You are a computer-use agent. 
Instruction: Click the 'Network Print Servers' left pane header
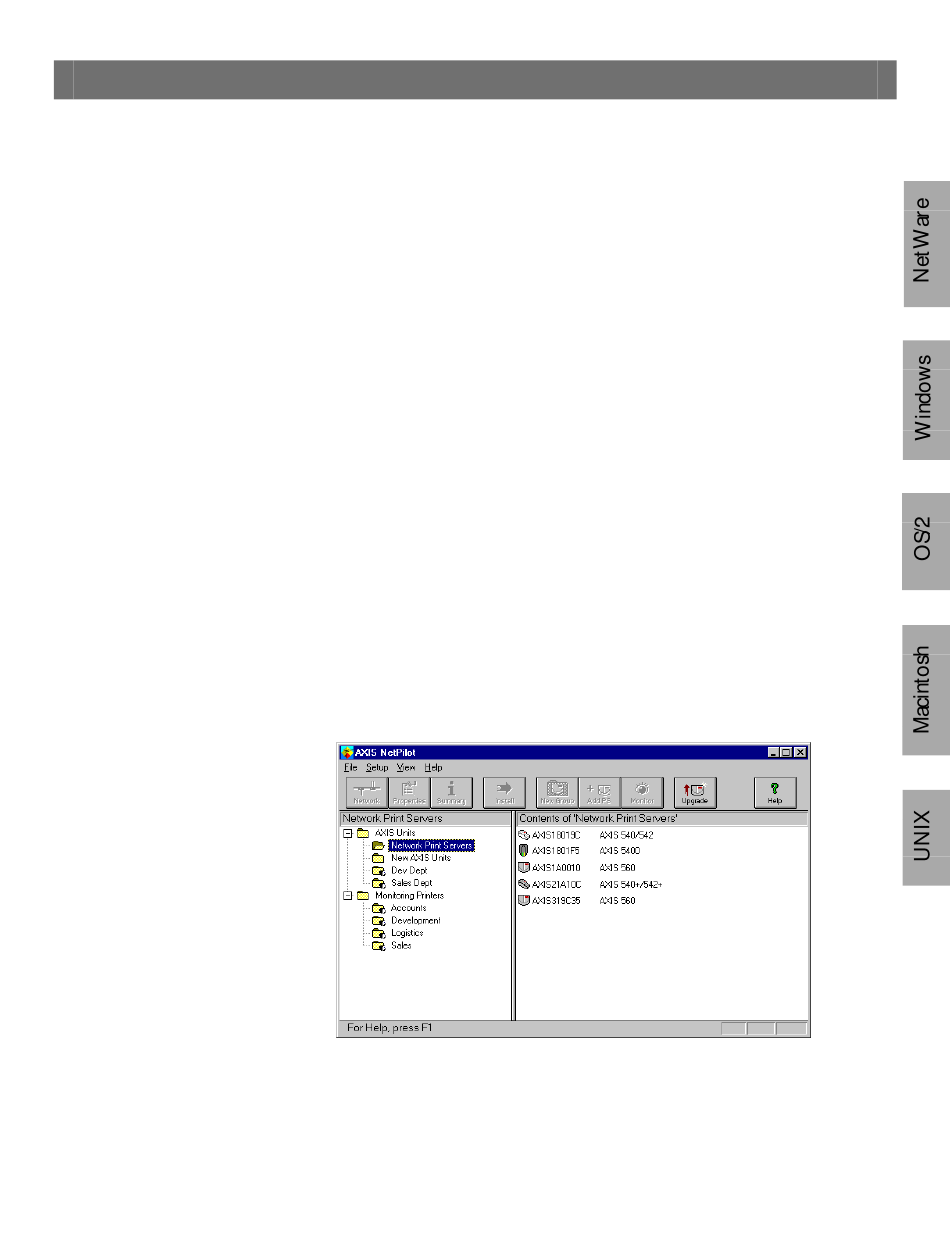click(x=425, y=818)
